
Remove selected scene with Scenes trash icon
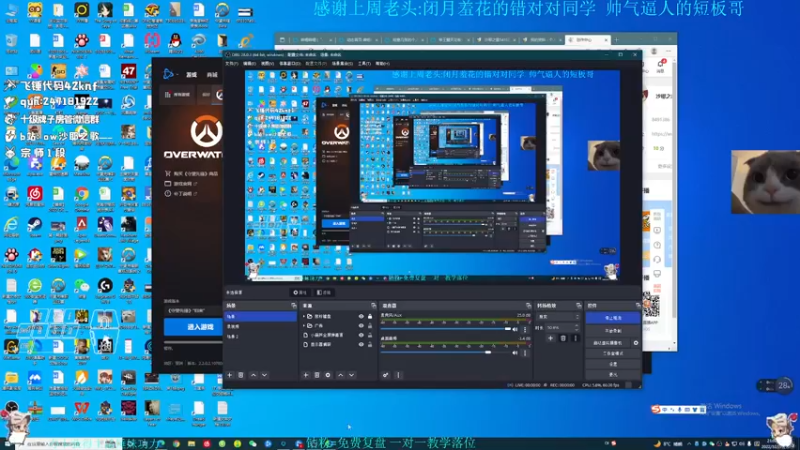tap(241, 375)
